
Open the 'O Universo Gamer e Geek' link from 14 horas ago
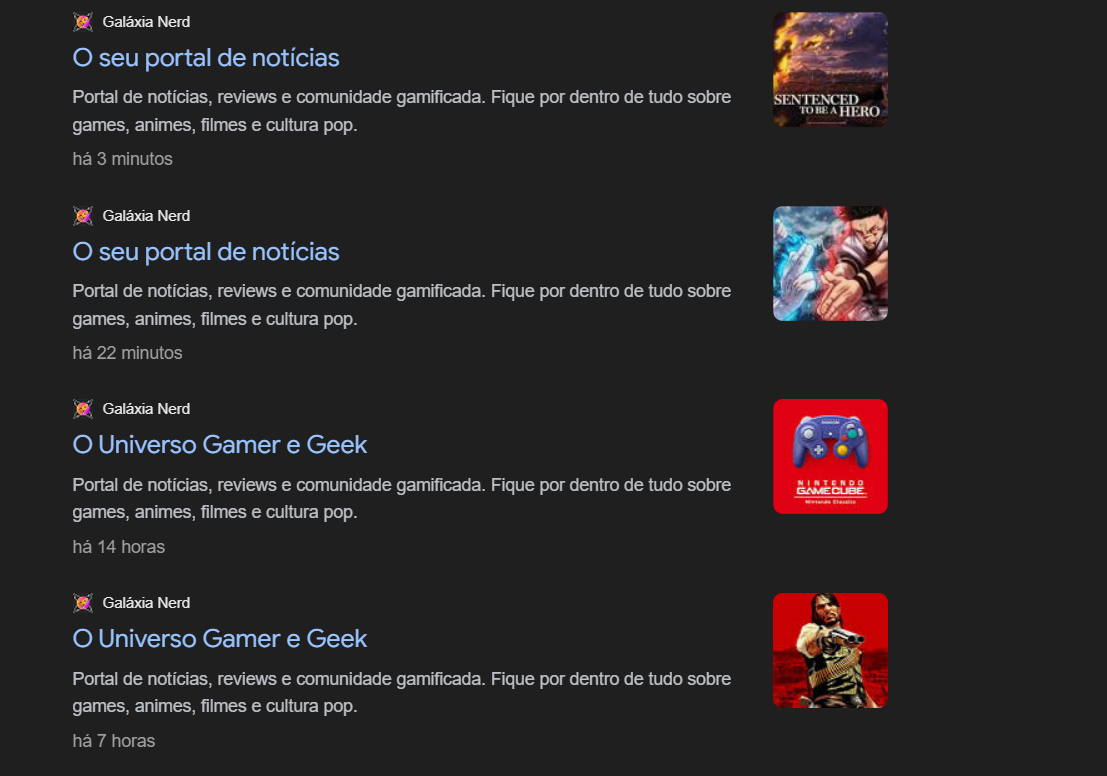coord(220,445)
